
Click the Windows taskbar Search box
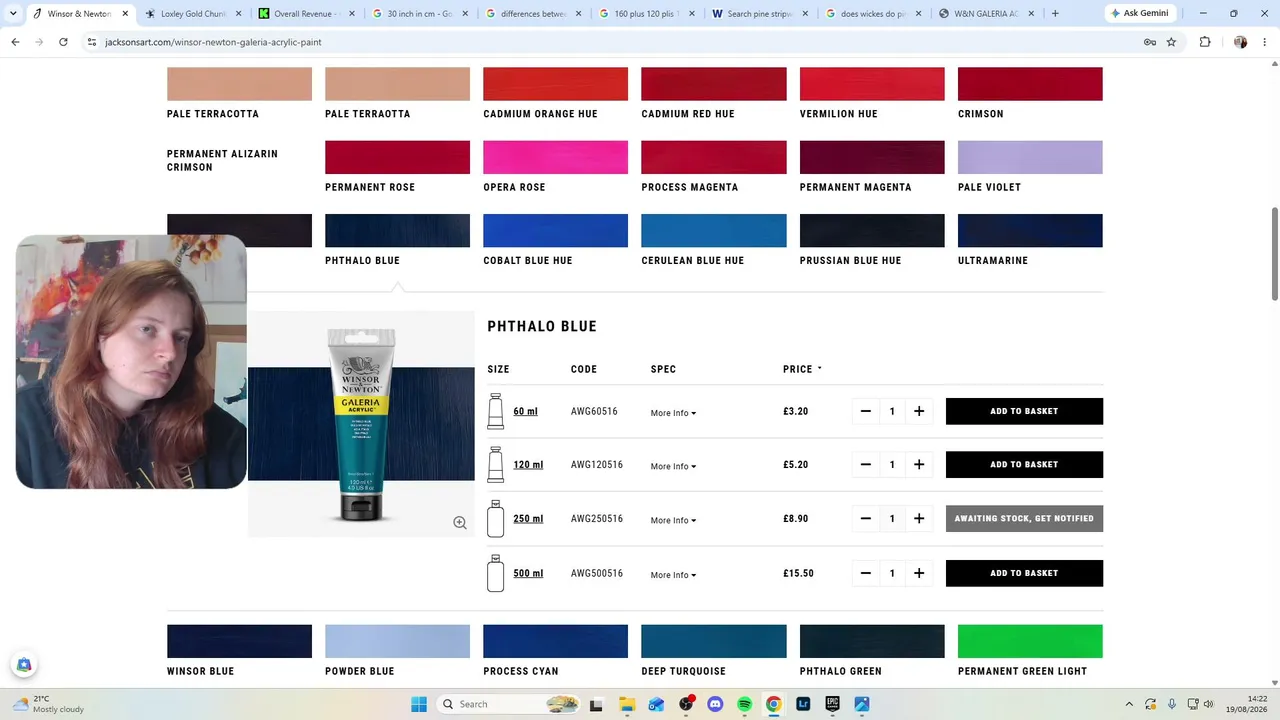tap(509, 704)
